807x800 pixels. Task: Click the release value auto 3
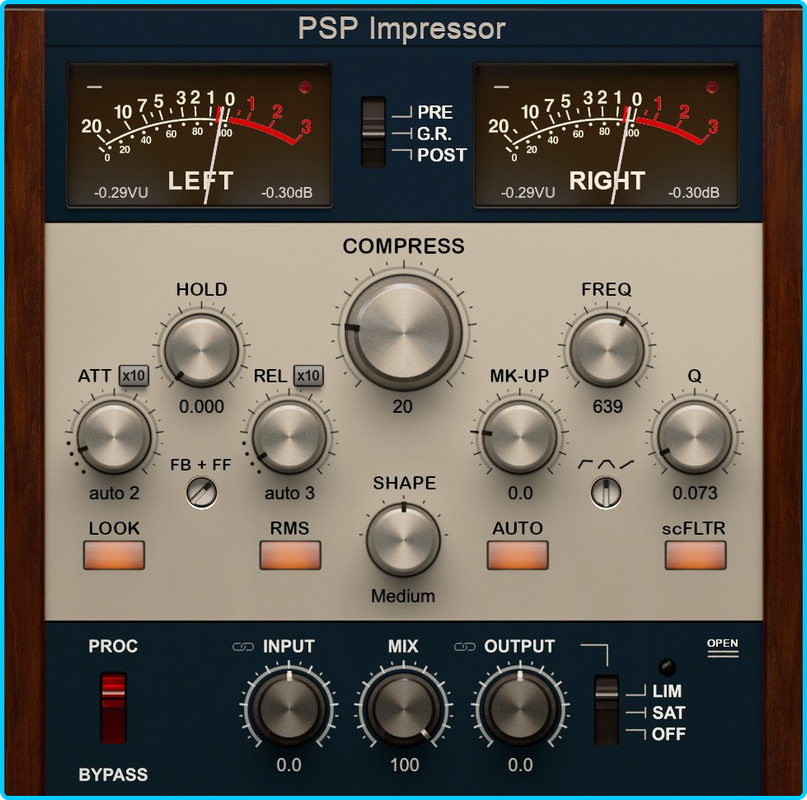(289, 493)
